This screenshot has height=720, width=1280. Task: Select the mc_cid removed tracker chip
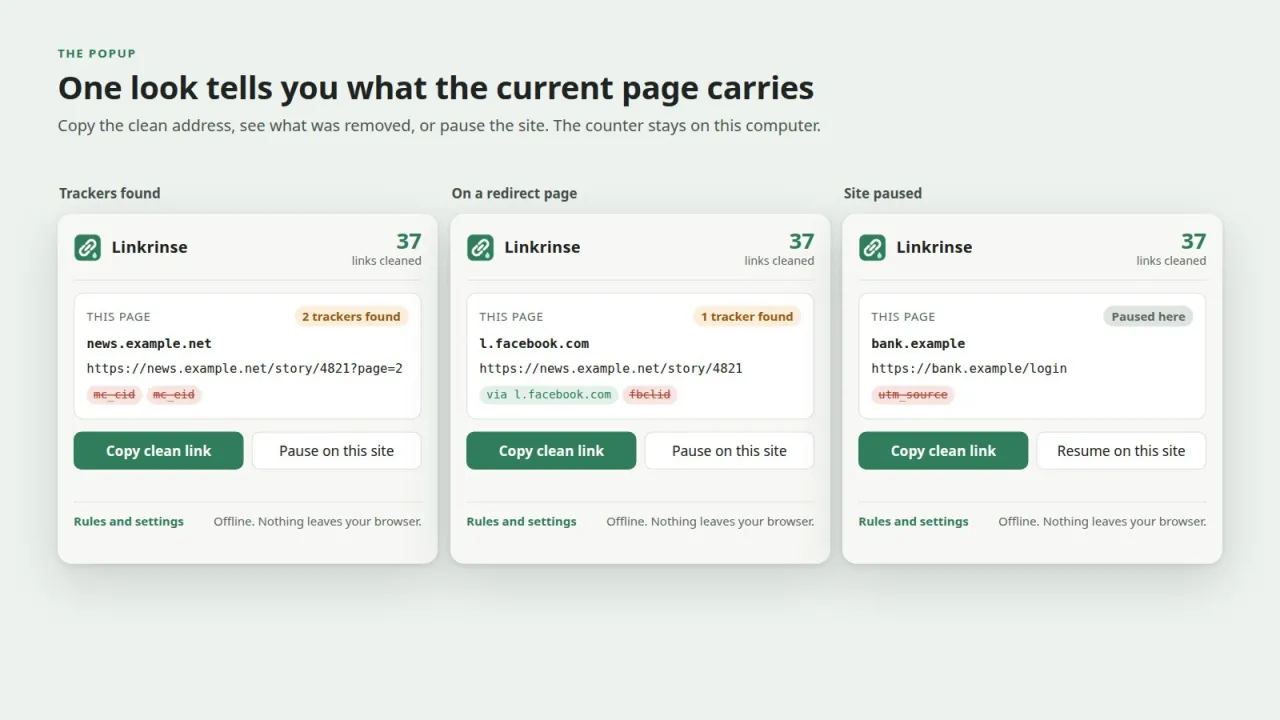coord(114,394)
